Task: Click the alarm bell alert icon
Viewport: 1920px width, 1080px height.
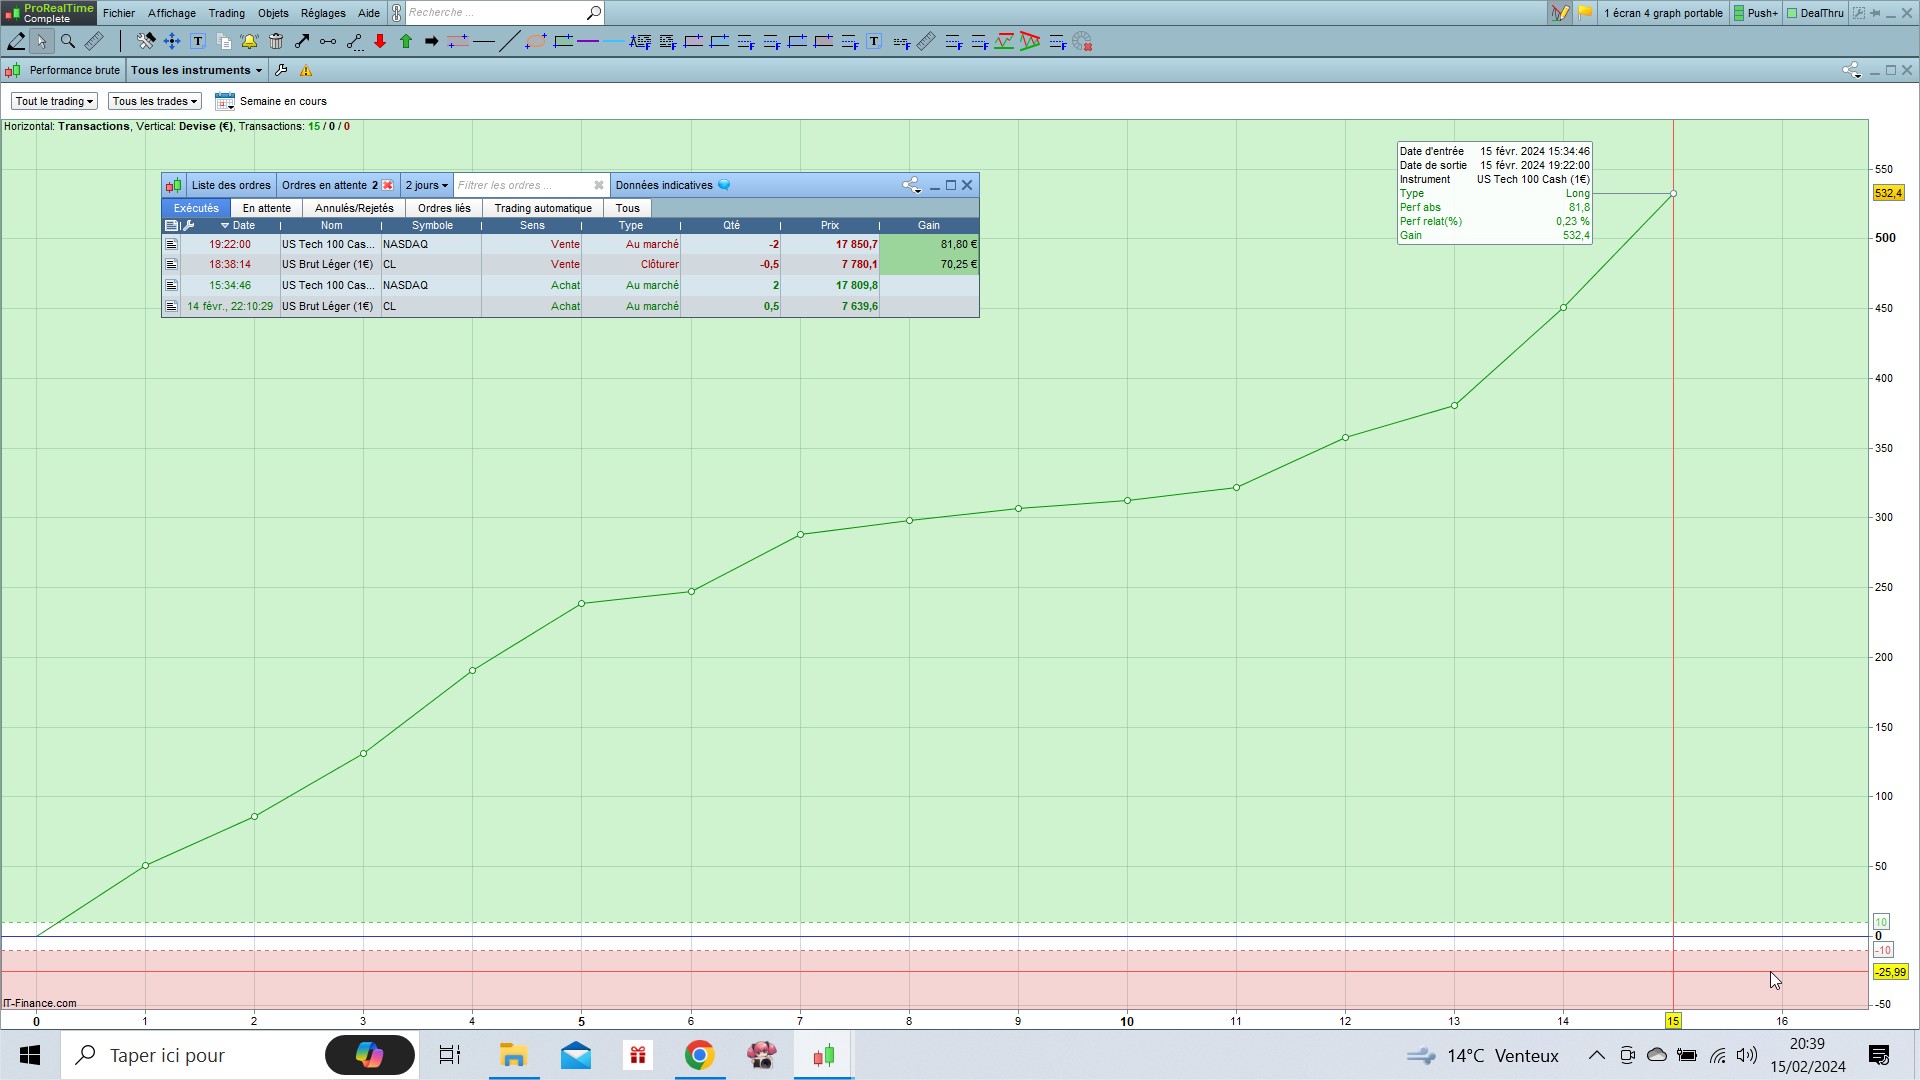Action: [249, 41]
